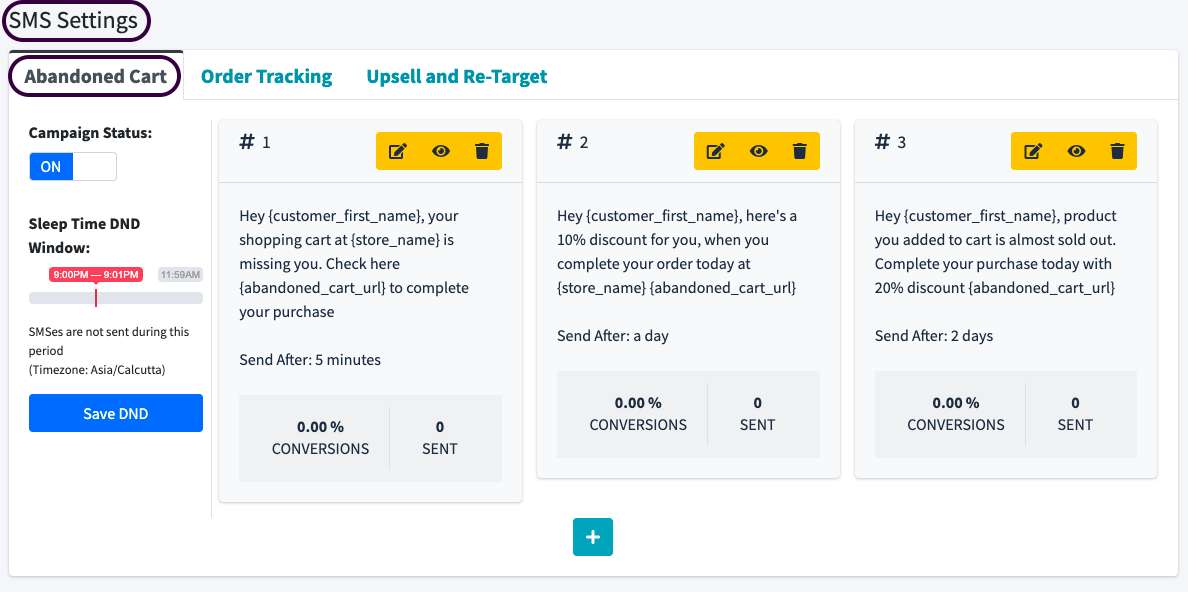Open the Abandoned Cart tab

tap(95, 76)
